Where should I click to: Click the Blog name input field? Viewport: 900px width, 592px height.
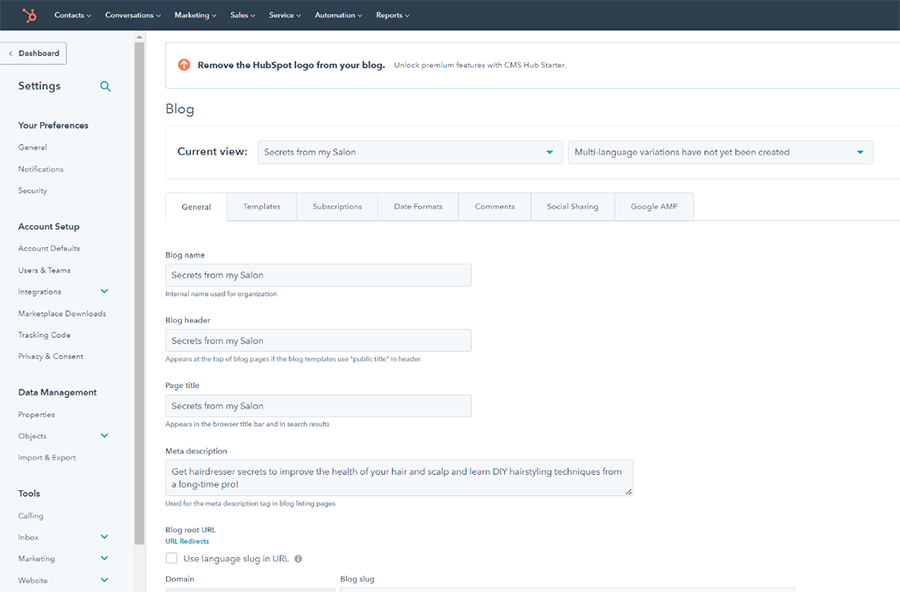(319, 275)
